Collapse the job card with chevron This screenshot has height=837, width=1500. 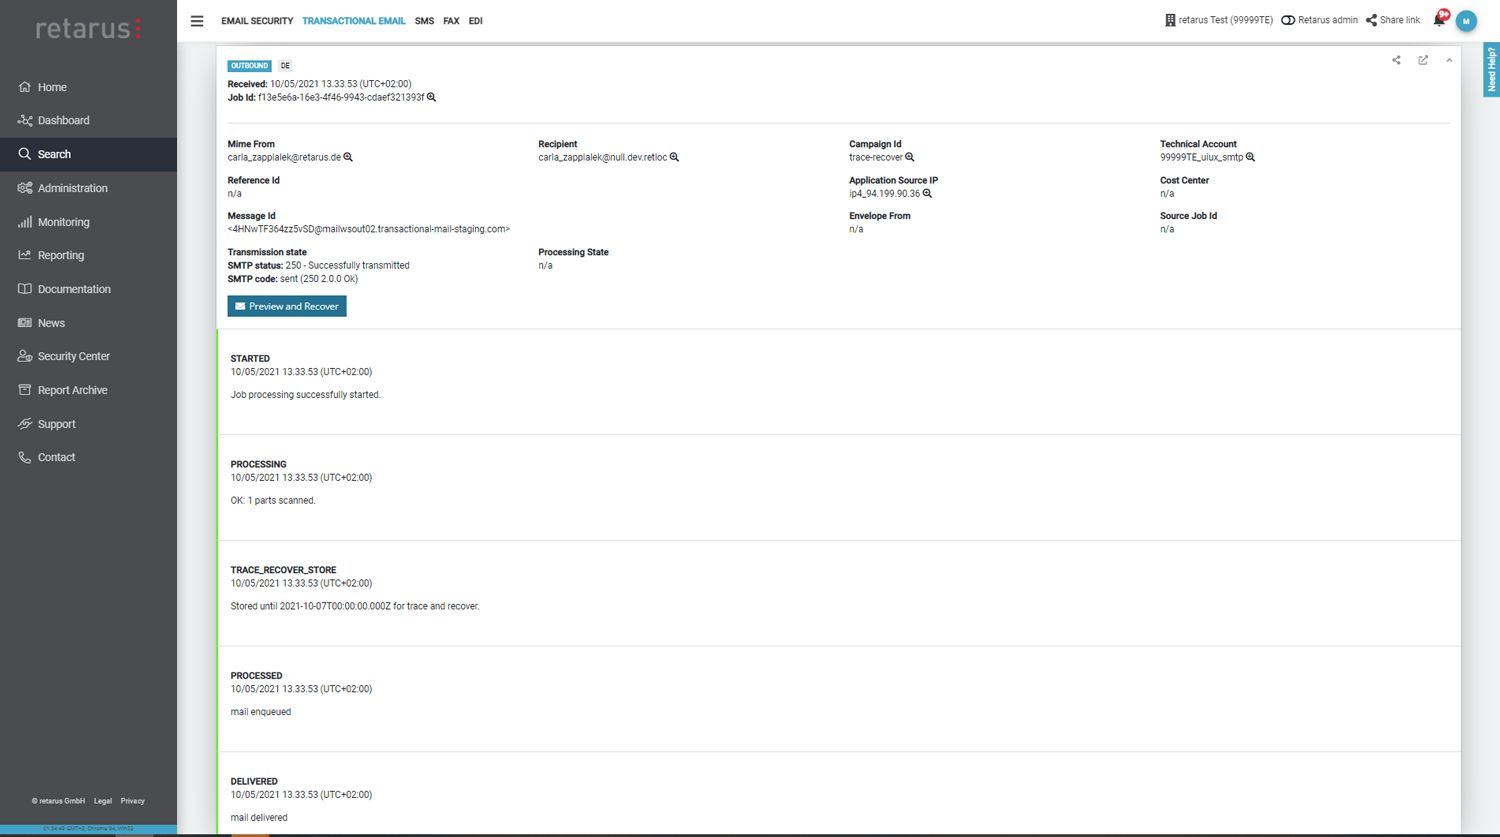1449,60
